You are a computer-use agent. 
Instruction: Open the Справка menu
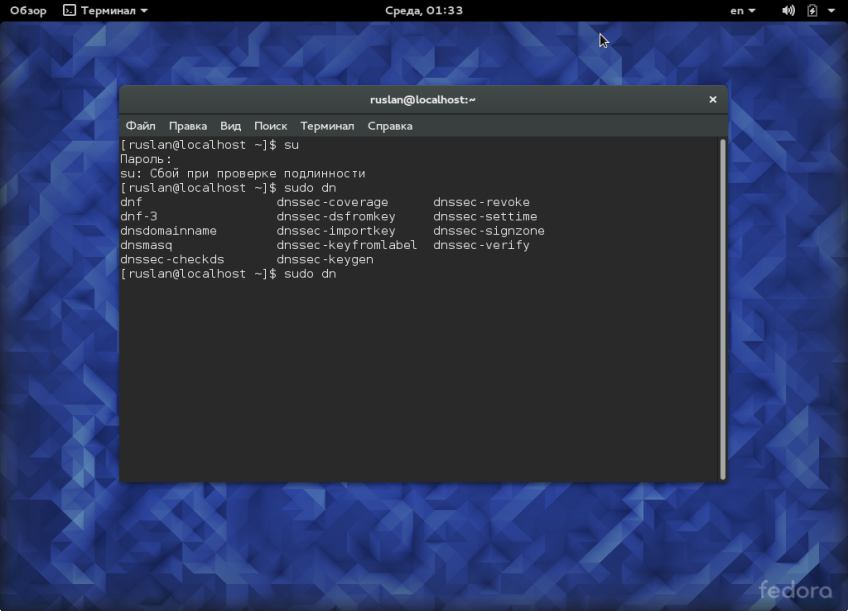click(x=390, y=126)
